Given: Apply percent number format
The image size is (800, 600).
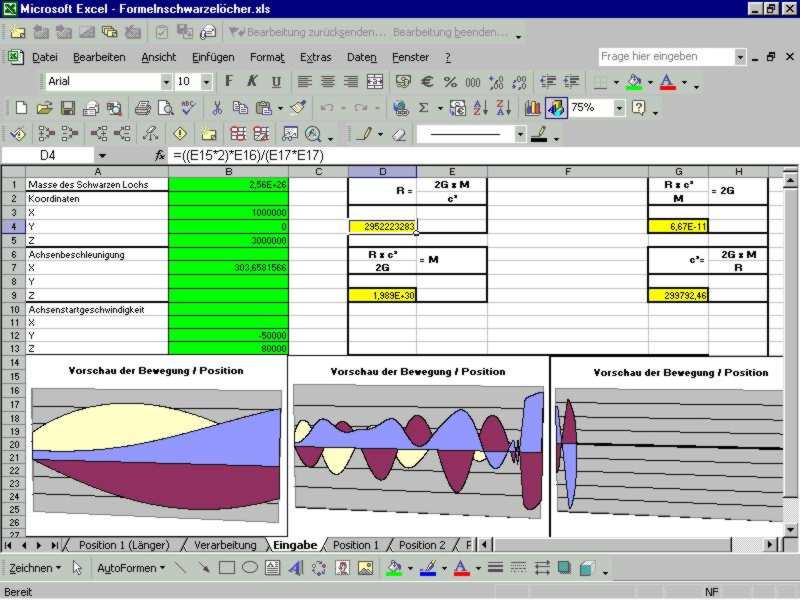Looking at the screenshot, I should 450,82.
